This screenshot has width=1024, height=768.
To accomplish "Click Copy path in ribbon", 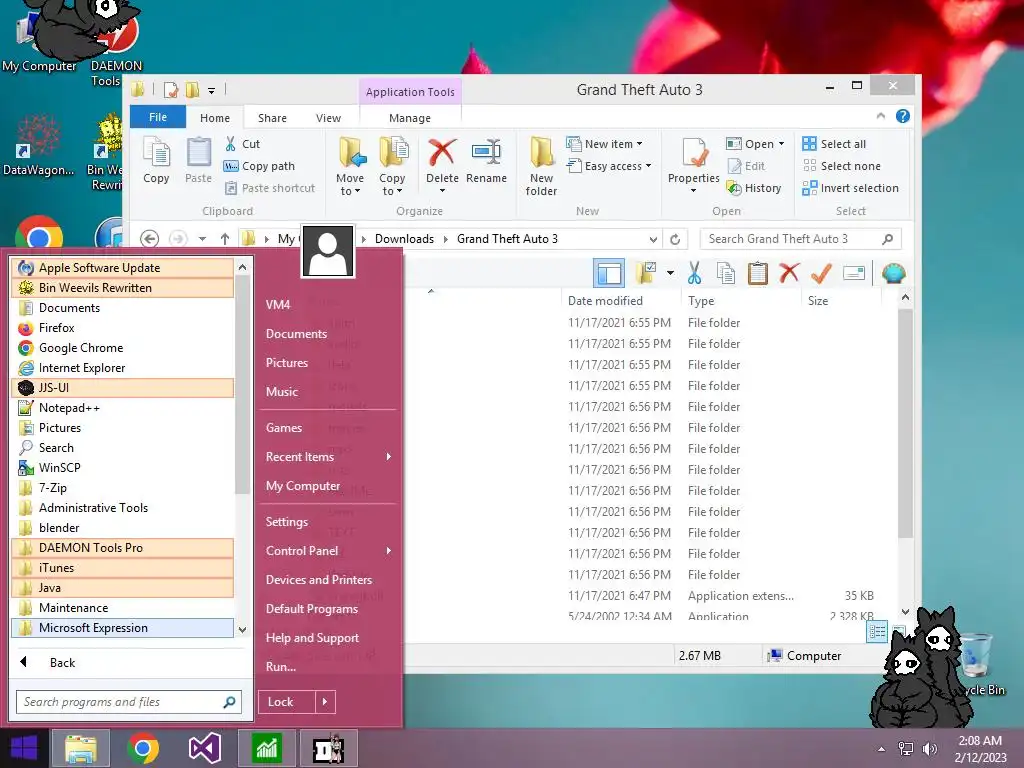I will click(x=259, y=166).
